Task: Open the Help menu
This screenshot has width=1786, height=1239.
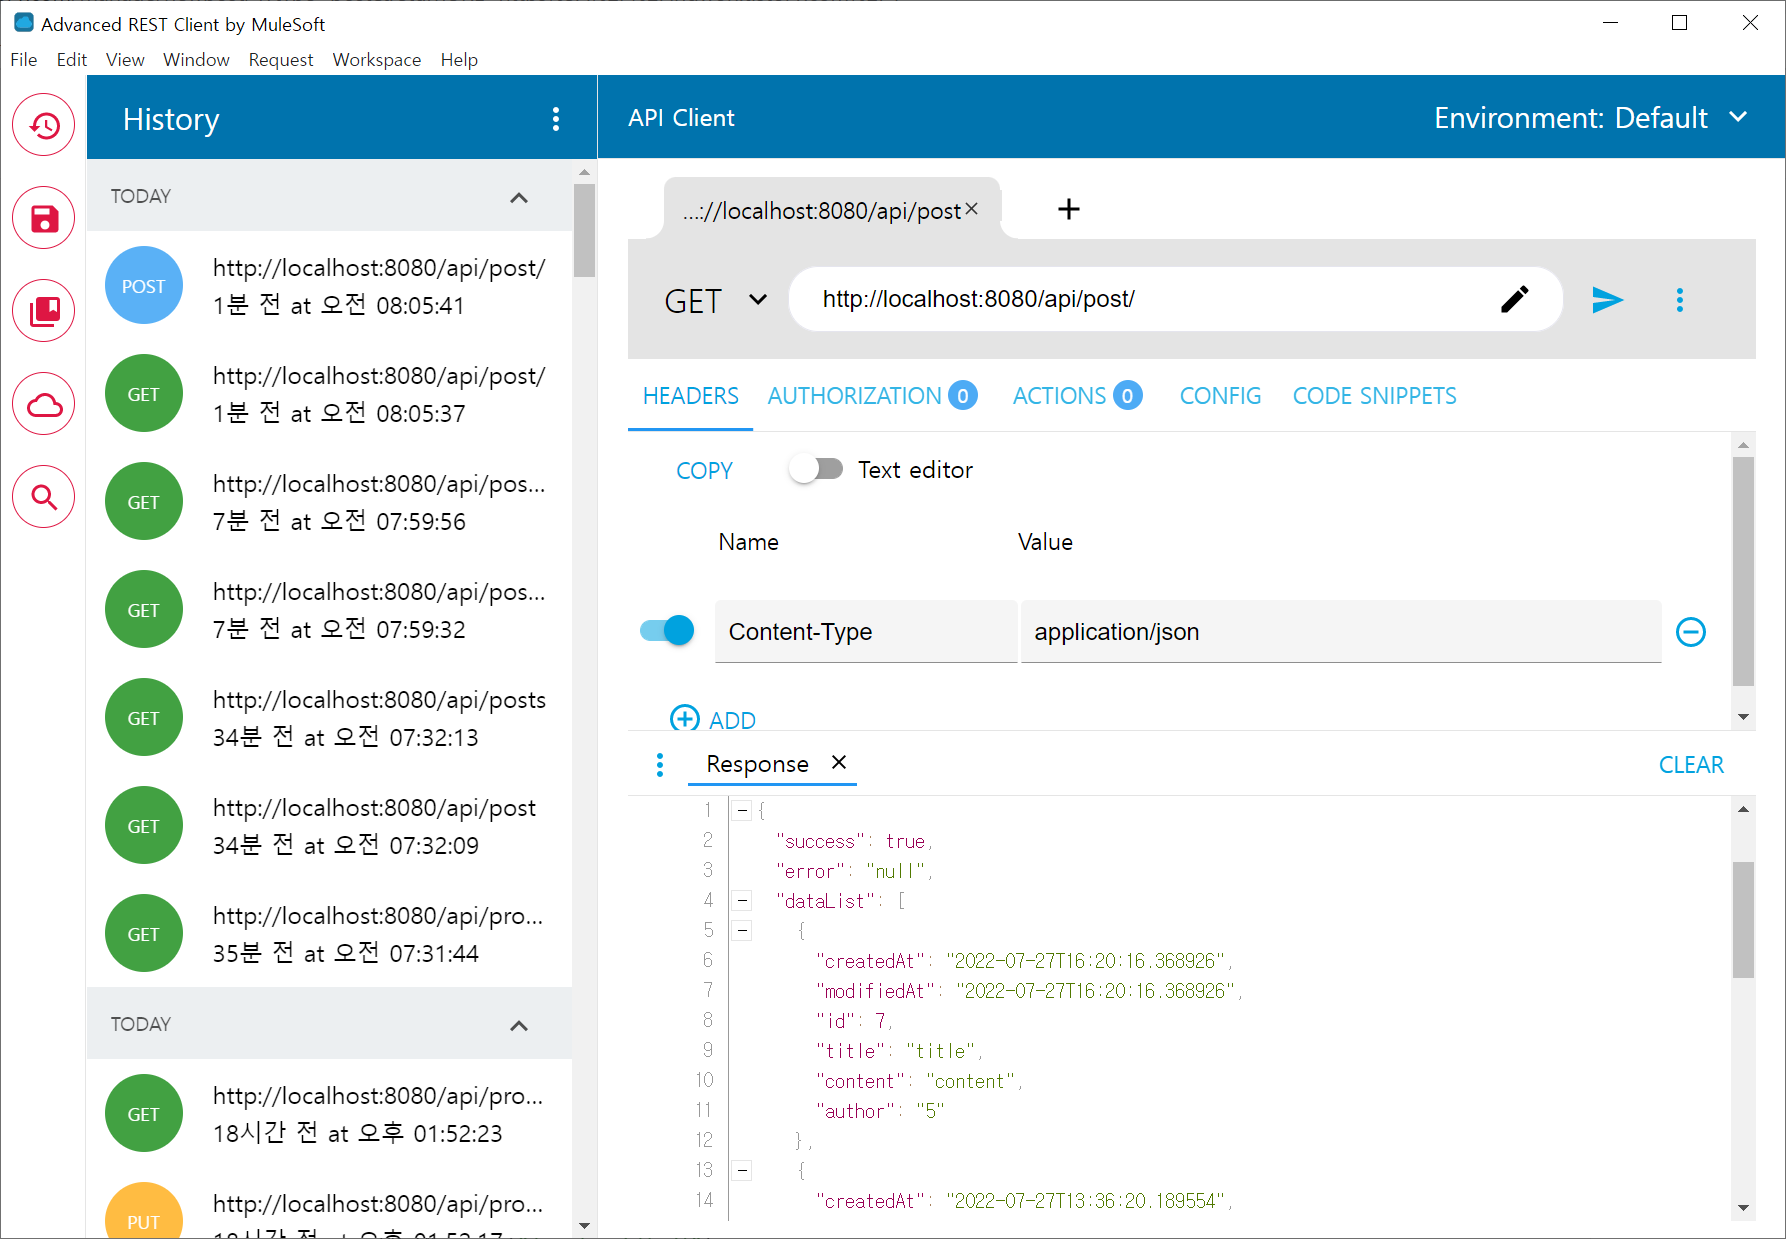Action: (x=459, y=60)
